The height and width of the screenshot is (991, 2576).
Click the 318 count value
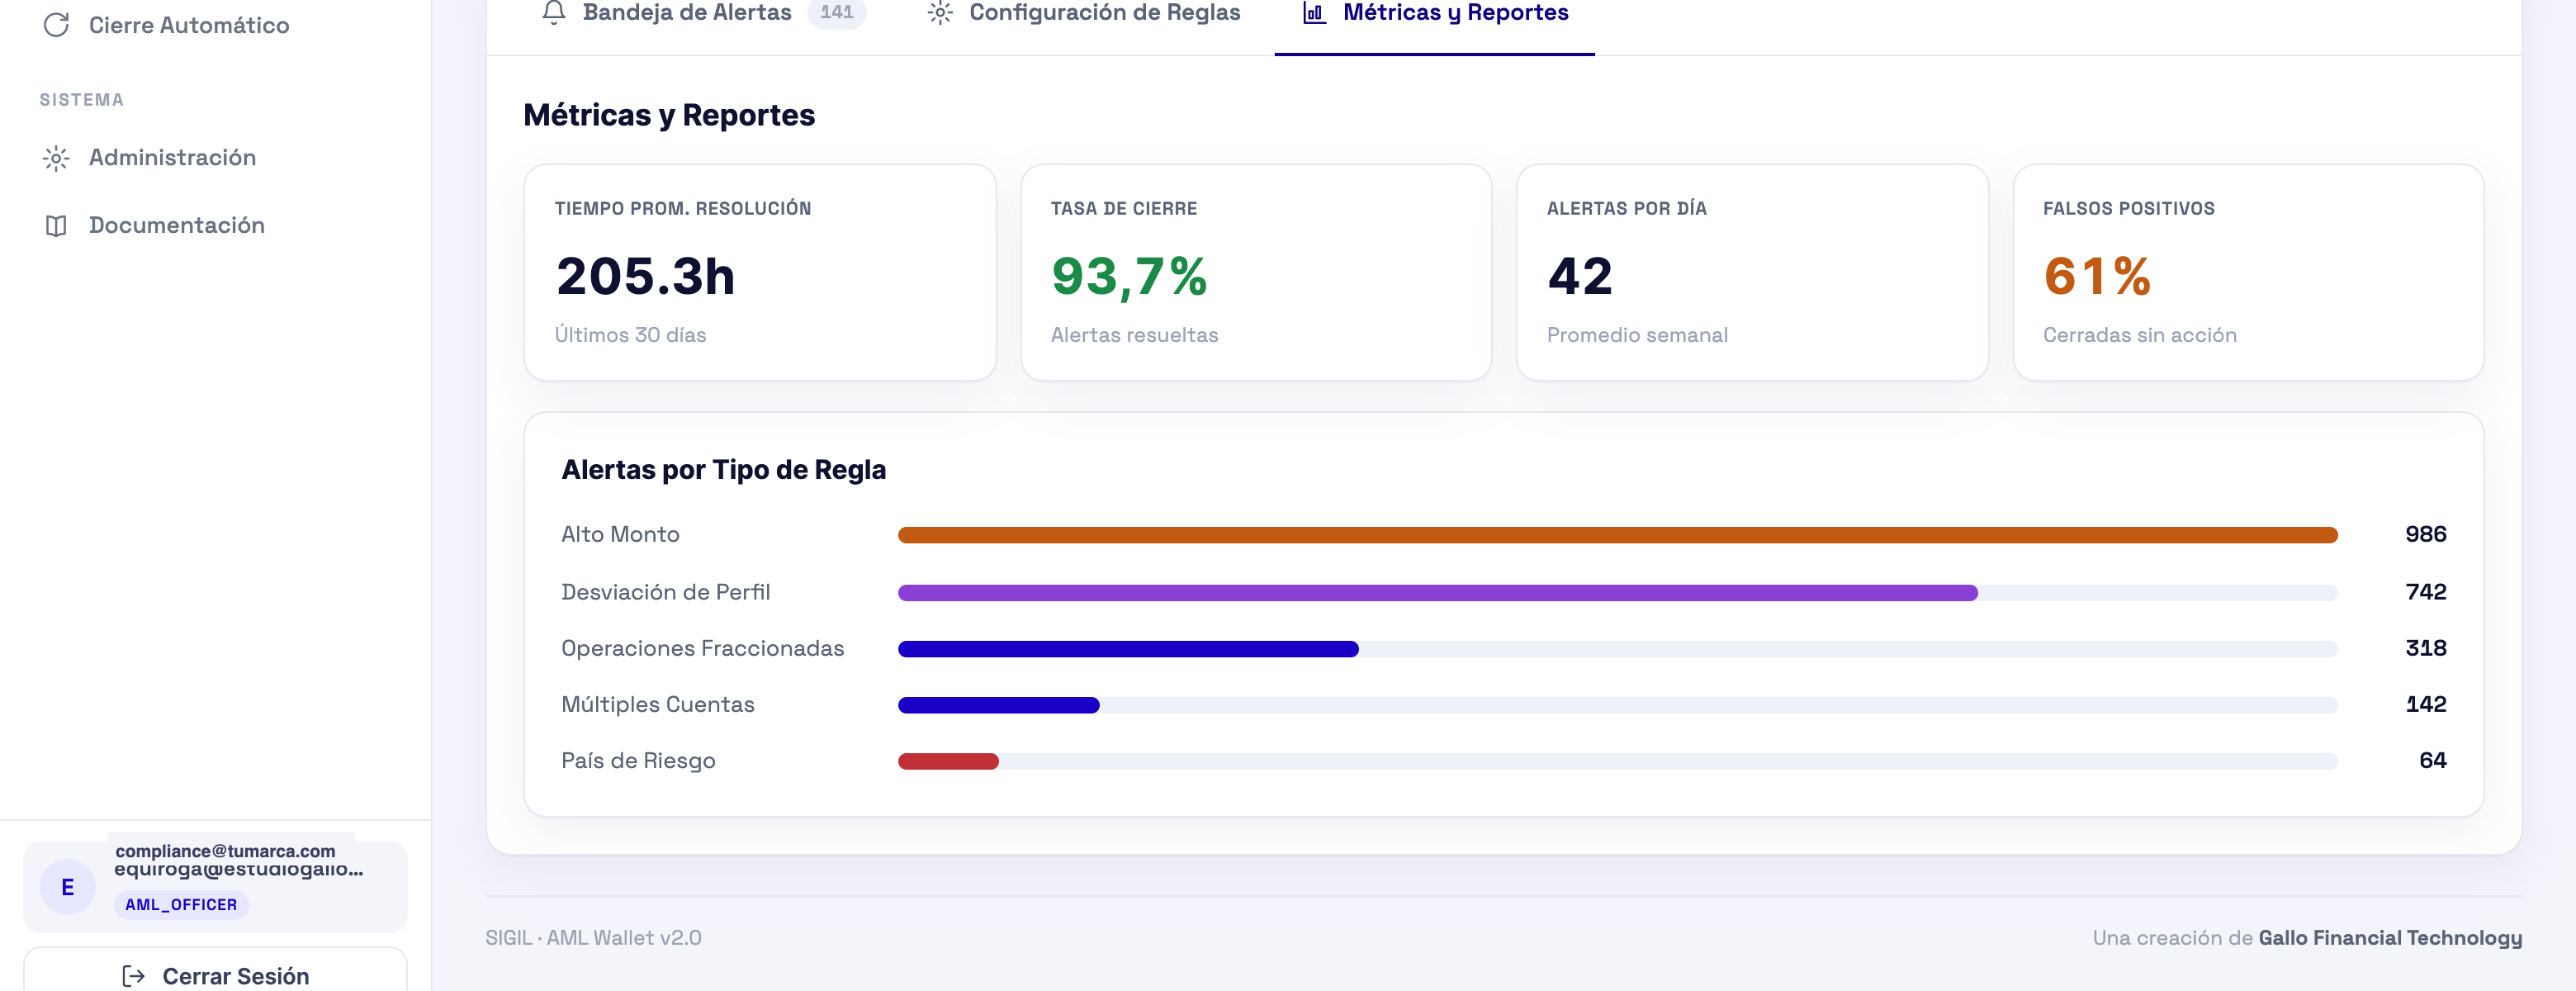click(2425, 649)
